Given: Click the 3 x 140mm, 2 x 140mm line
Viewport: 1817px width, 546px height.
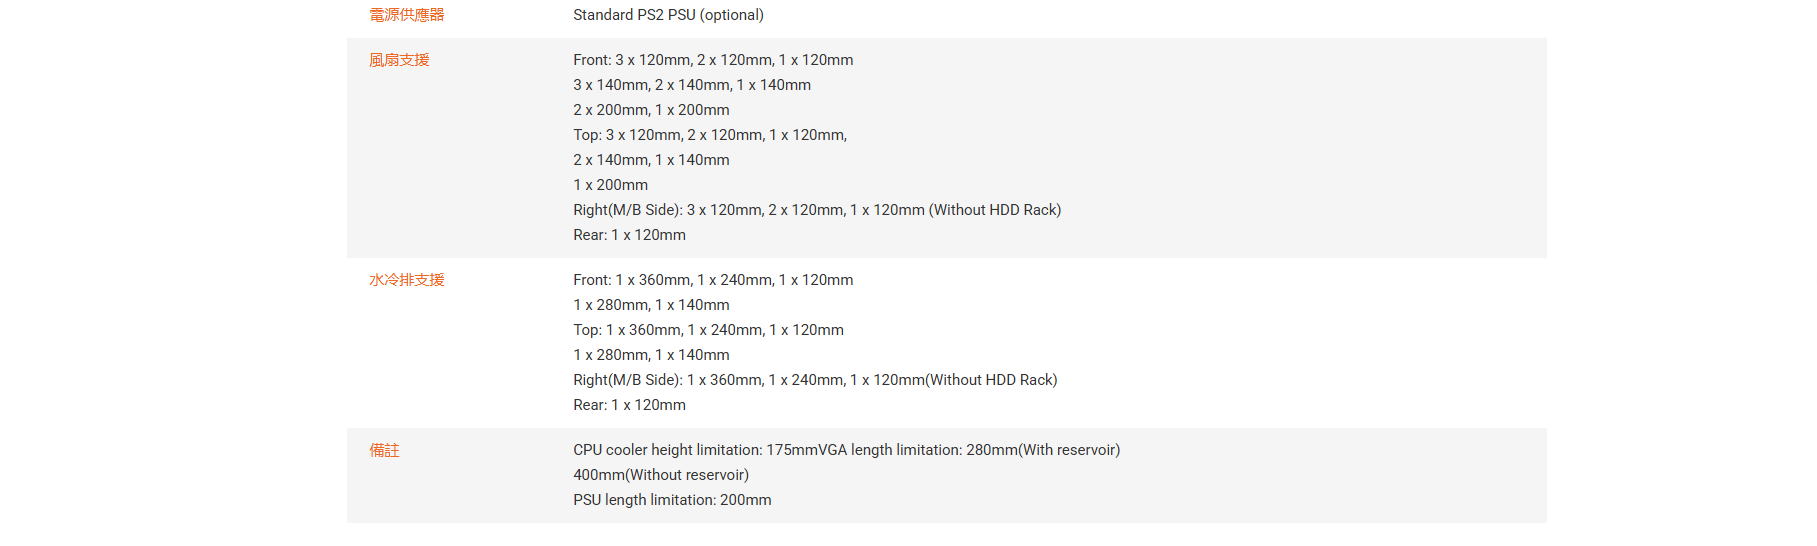Looking at the screenshot, I should coord(692,85).
